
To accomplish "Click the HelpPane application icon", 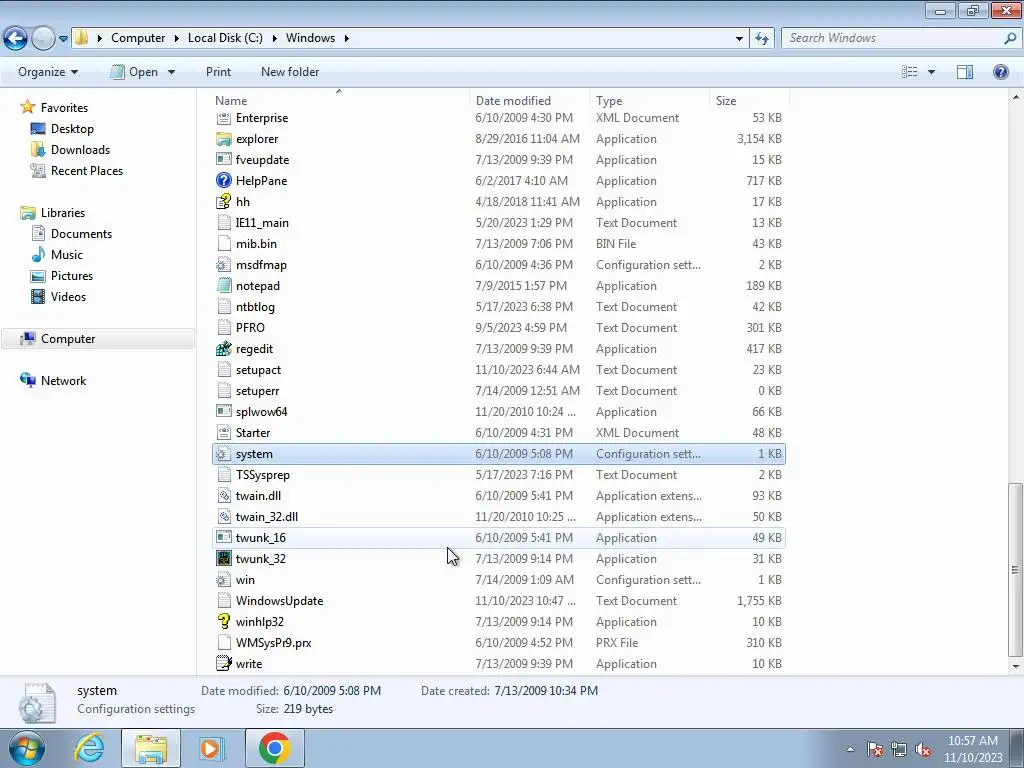I will click(x=223, y=181).
